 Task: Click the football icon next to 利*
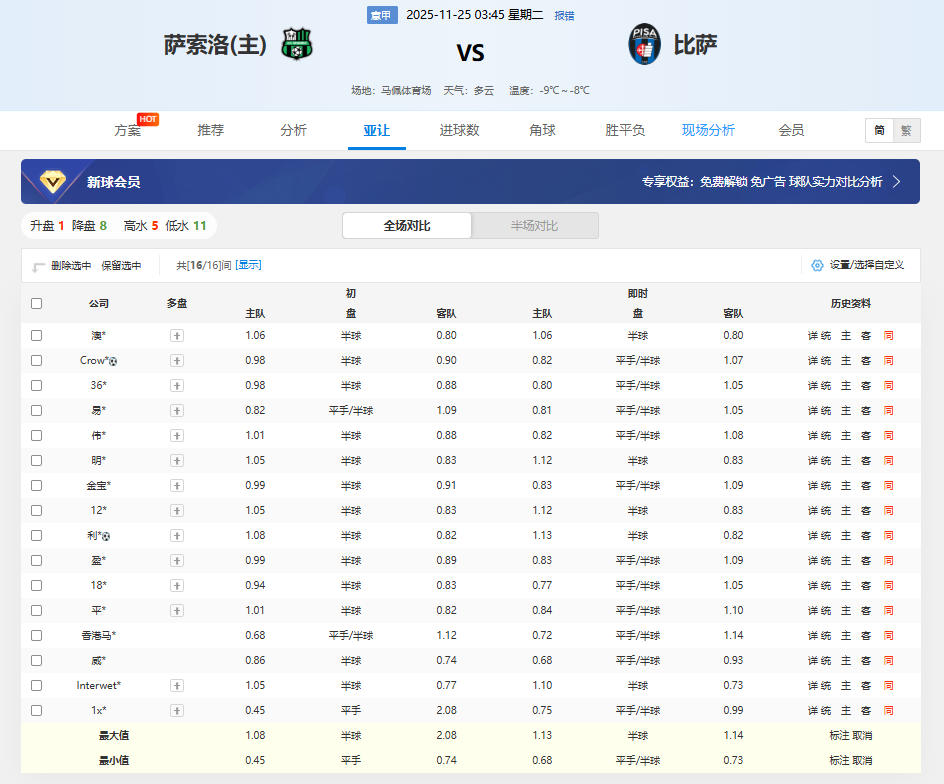coord(106,536)
